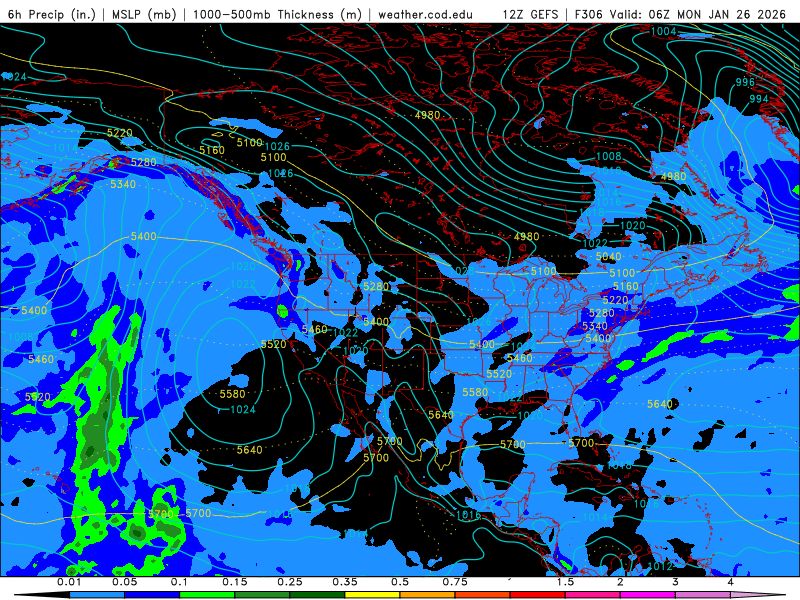Viewport: 800px width, 600px height.
Task: Click the '1012' pressure contour label
Action: (660, 566)
